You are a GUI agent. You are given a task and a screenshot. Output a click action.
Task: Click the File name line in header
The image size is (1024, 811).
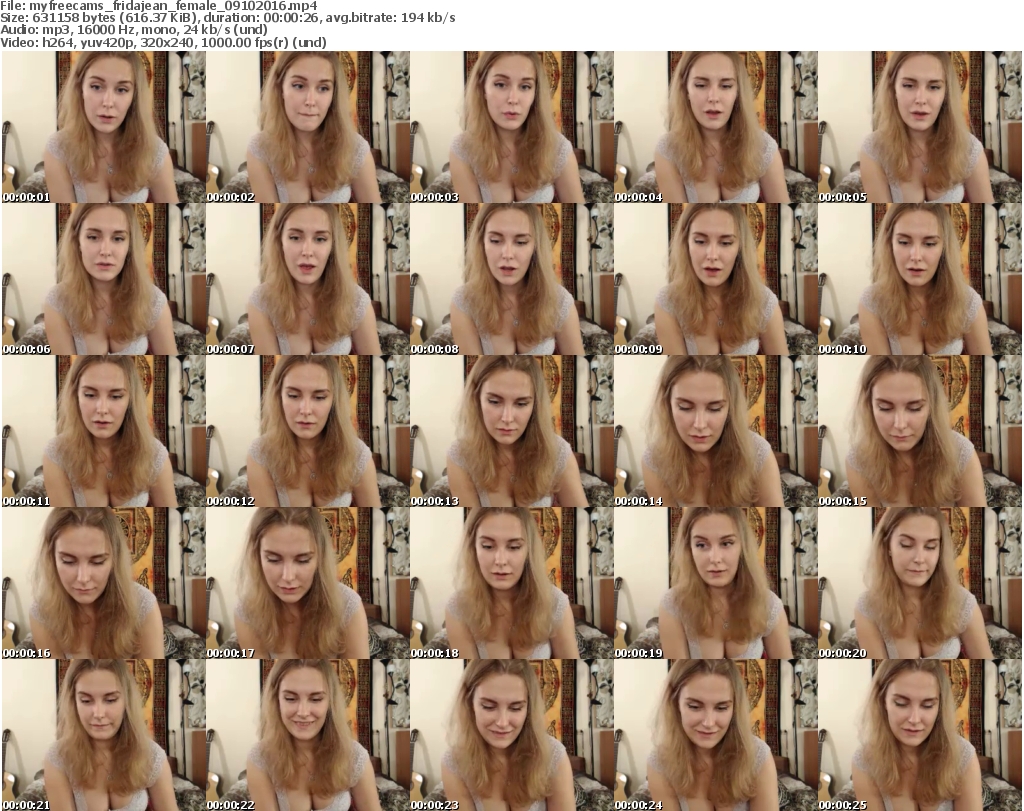point(160,6)
